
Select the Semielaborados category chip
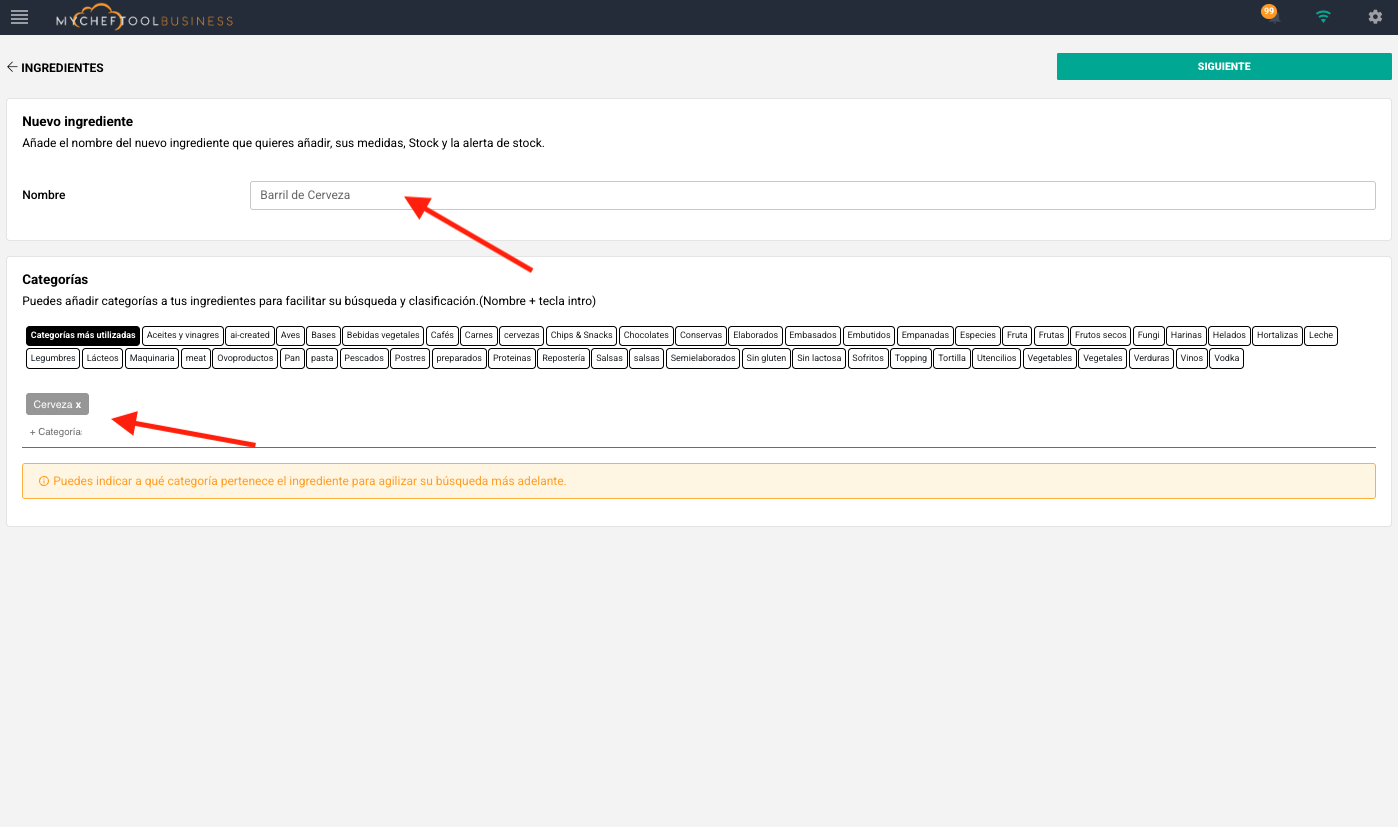tap(703, 358)
